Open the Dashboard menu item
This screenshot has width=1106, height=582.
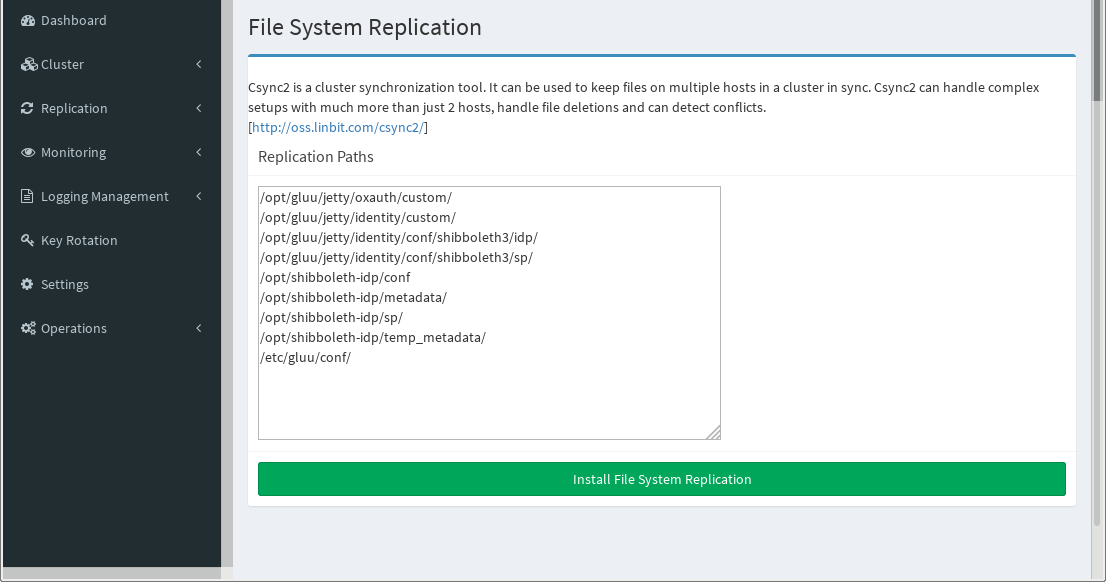[111, 20]
